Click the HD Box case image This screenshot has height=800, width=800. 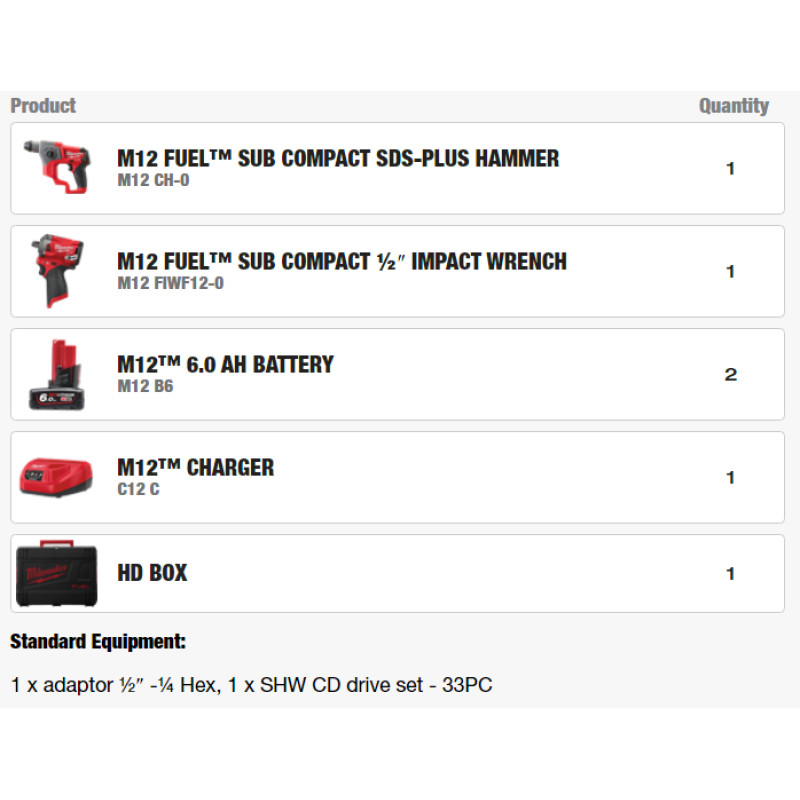tap(57, 574)
